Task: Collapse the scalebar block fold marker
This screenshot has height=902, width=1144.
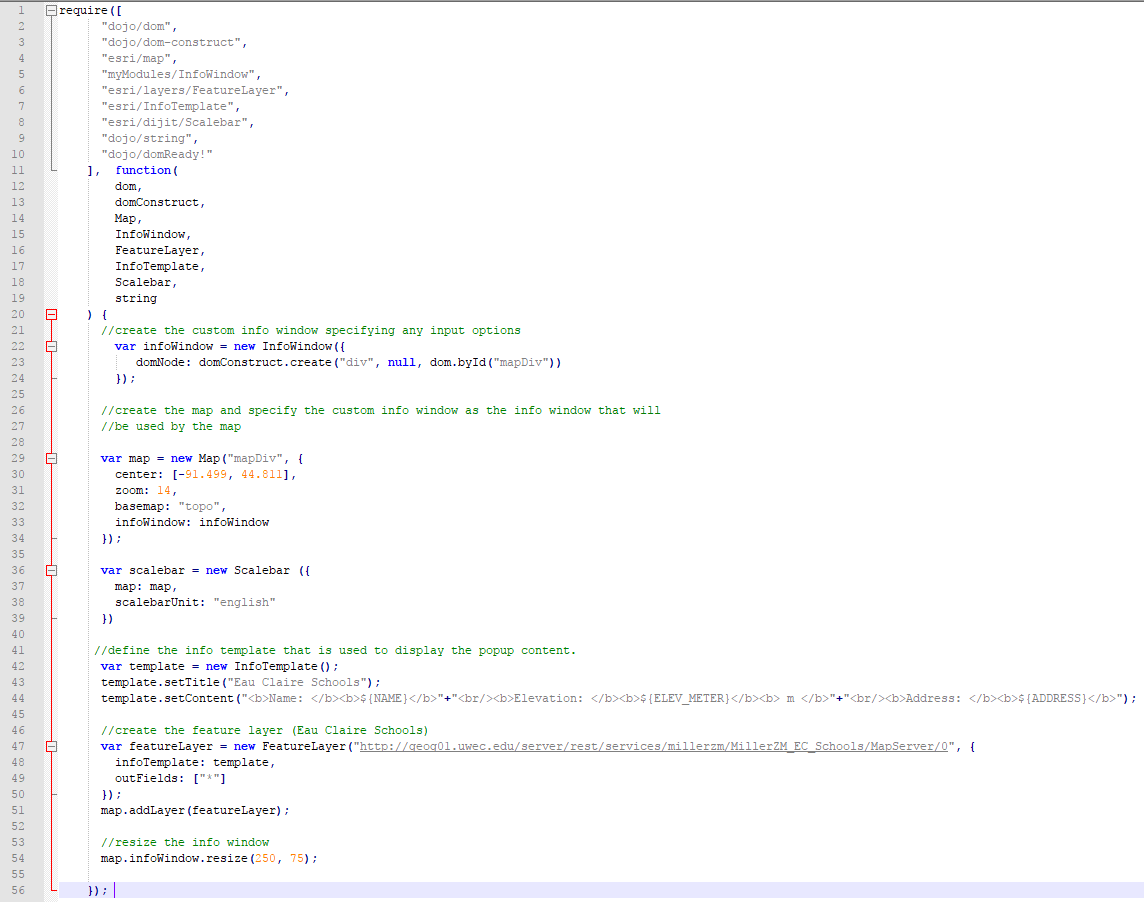Action: 52,571
